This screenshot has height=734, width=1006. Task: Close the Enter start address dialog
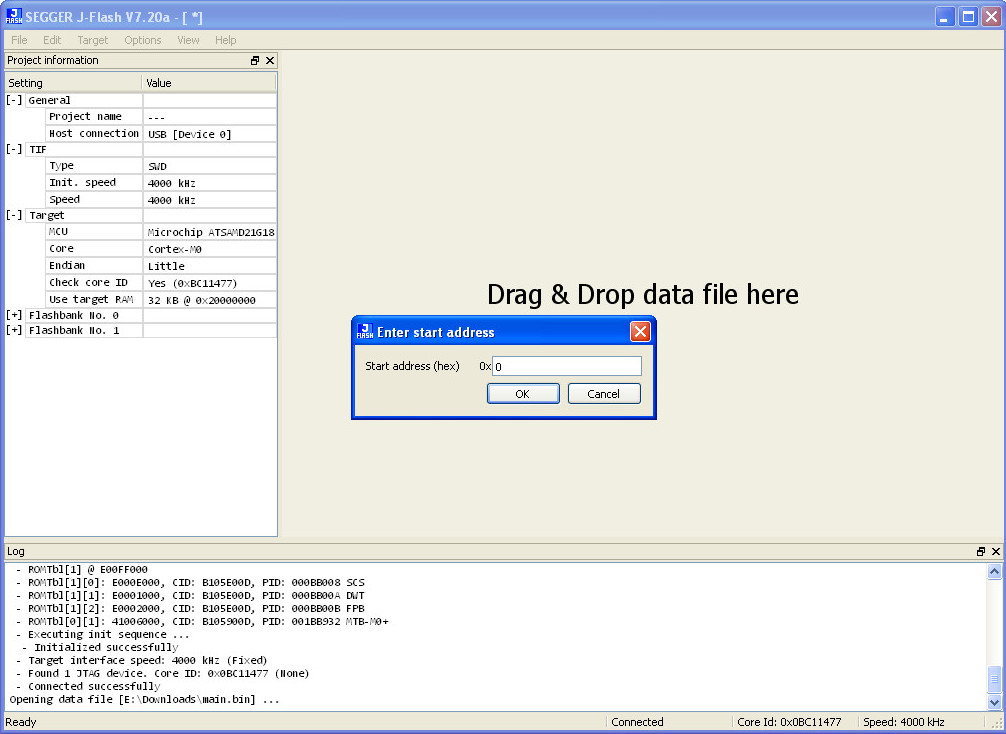click(x=640, y=332)
